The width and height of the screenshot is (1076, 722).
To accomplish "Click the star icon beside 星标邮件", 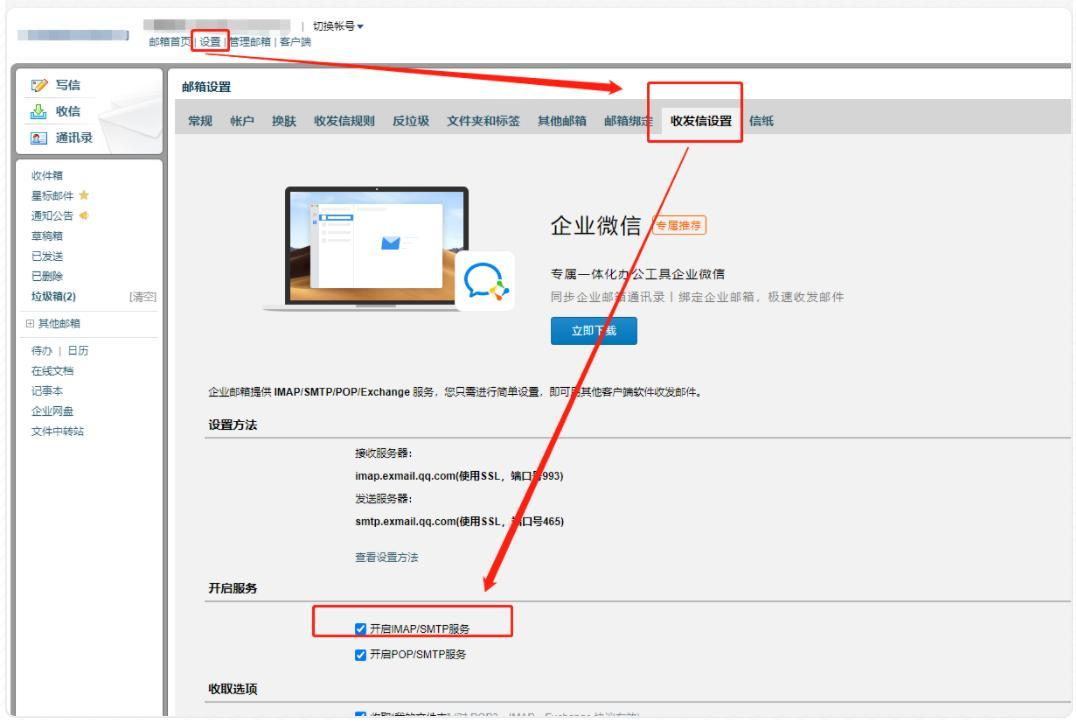I will pyautogui.click(x=84, y=196).
